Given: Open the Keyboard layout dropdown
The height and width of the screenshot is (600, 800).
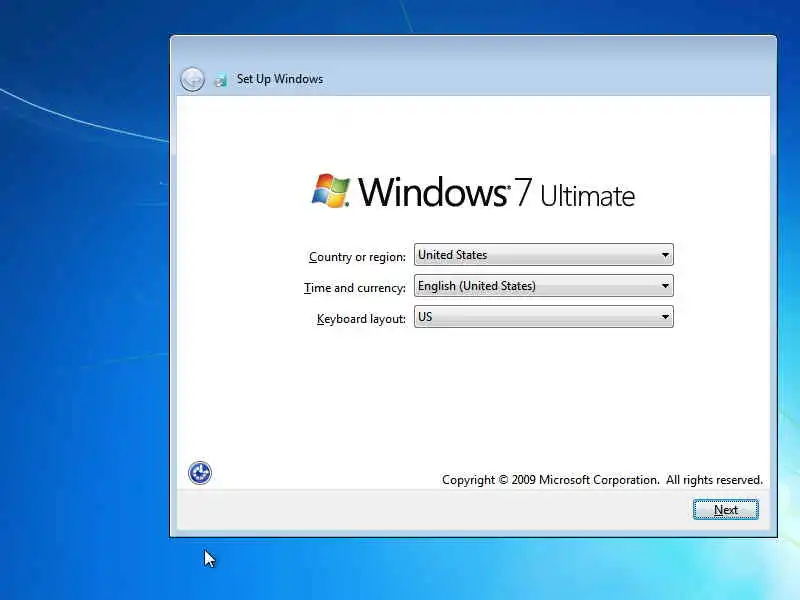Looking at the screenshot, I should point(543,317).
